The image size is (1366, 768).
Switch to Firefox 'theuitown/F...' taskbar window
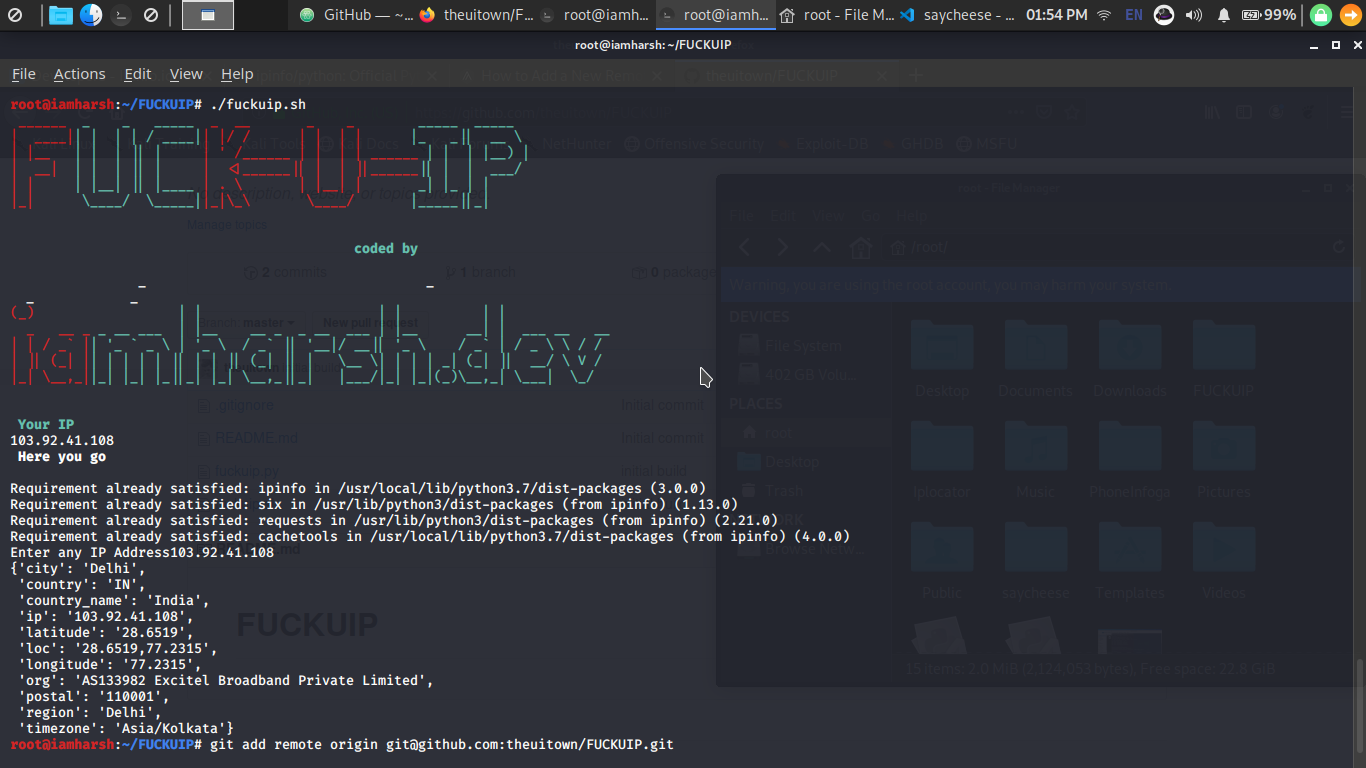[x=475, y=15]
